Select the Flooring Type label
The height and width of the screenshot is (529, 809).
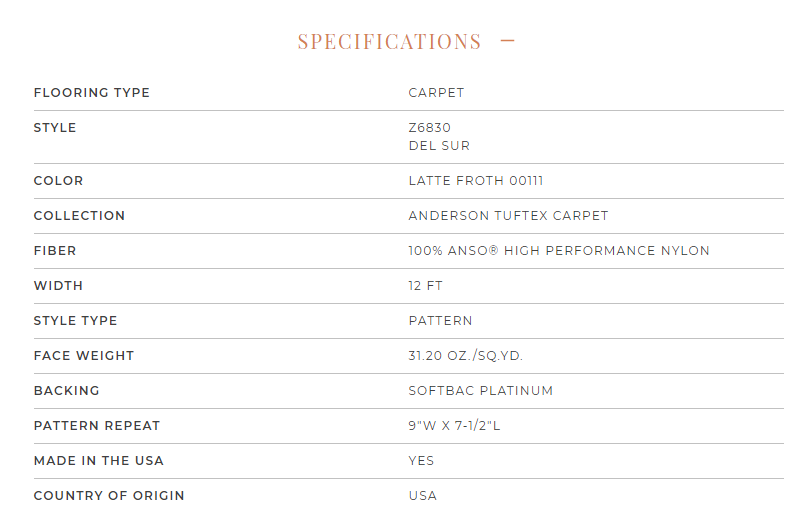pyautogui.click(x=92, y=93)
